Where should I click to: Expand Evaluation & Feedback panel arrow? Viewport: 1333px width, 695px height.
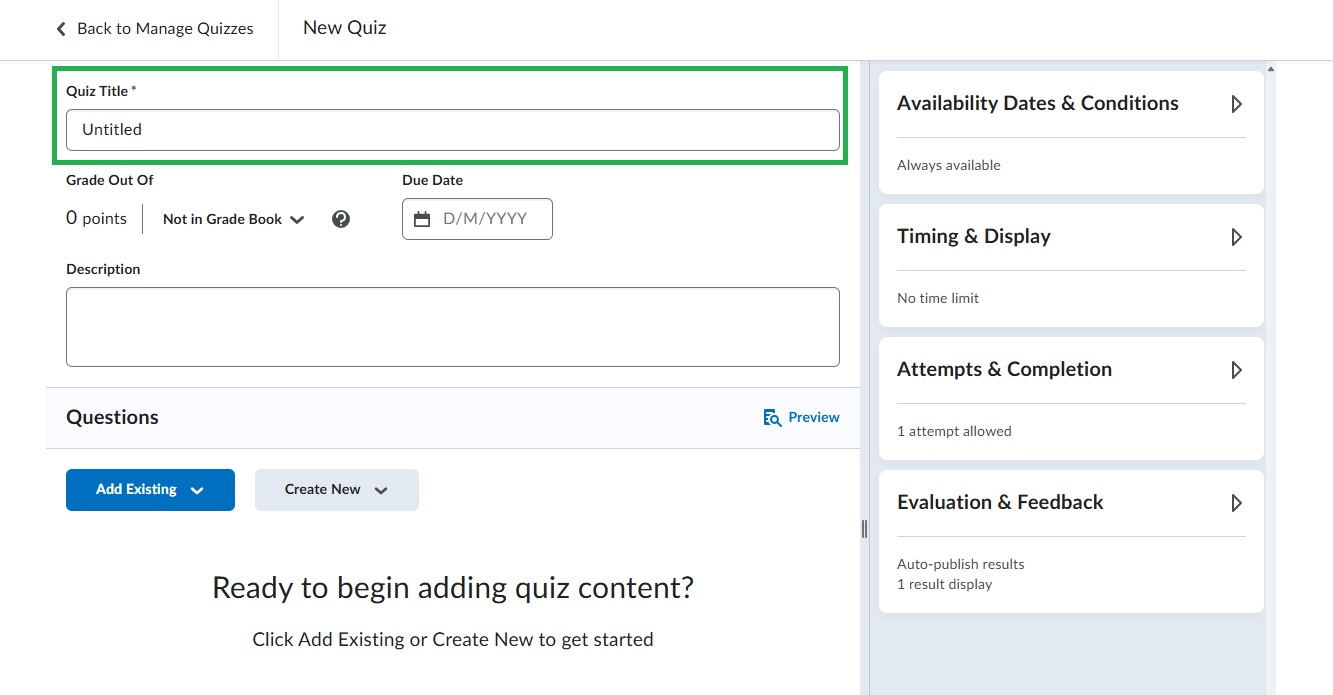1236,503
